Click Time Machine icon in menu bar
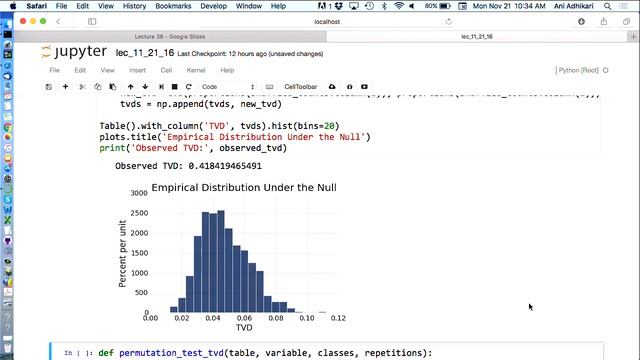Viewport: 640px width, 360px height. [x=369, y=6]
